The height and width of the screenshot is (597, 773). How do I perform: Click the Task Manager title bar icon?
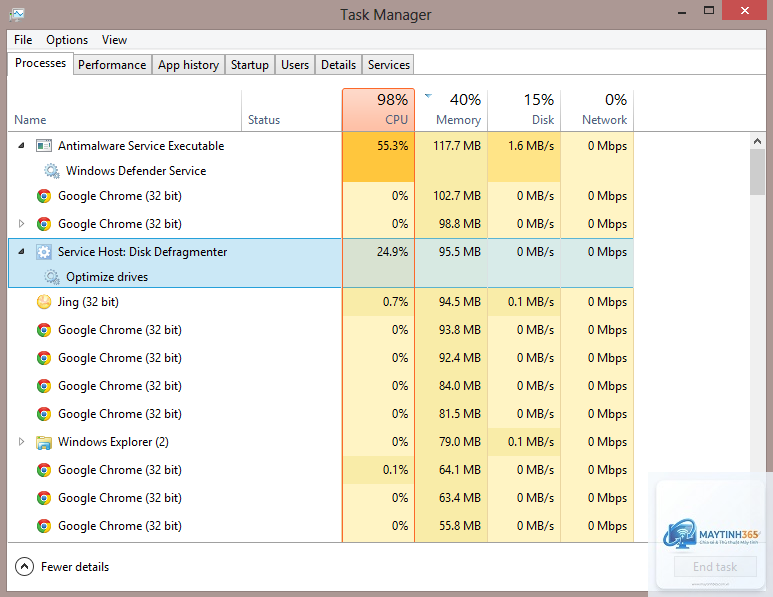(x=16, y=14)
